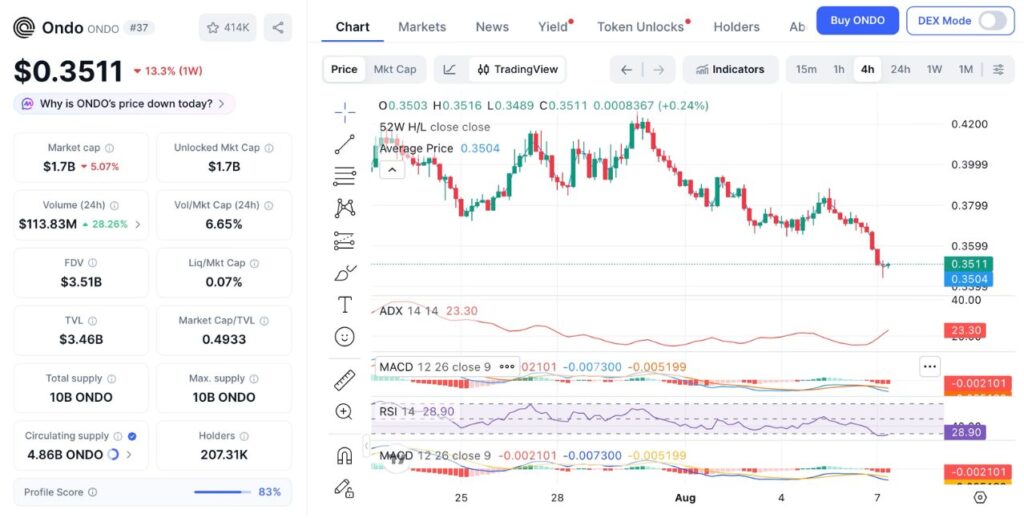Open the chart settings sliders icon
Screen dimensions: 1024x518
[x=999, y=69]
